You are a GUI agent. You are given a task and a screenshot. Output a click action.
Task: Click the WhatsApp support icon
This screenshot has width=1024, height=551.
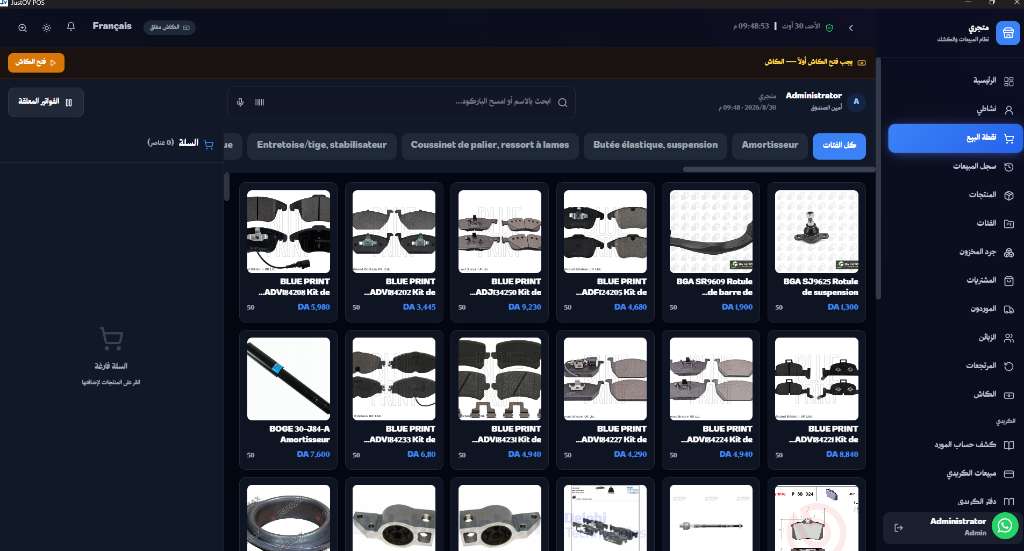click(1004, 526)
